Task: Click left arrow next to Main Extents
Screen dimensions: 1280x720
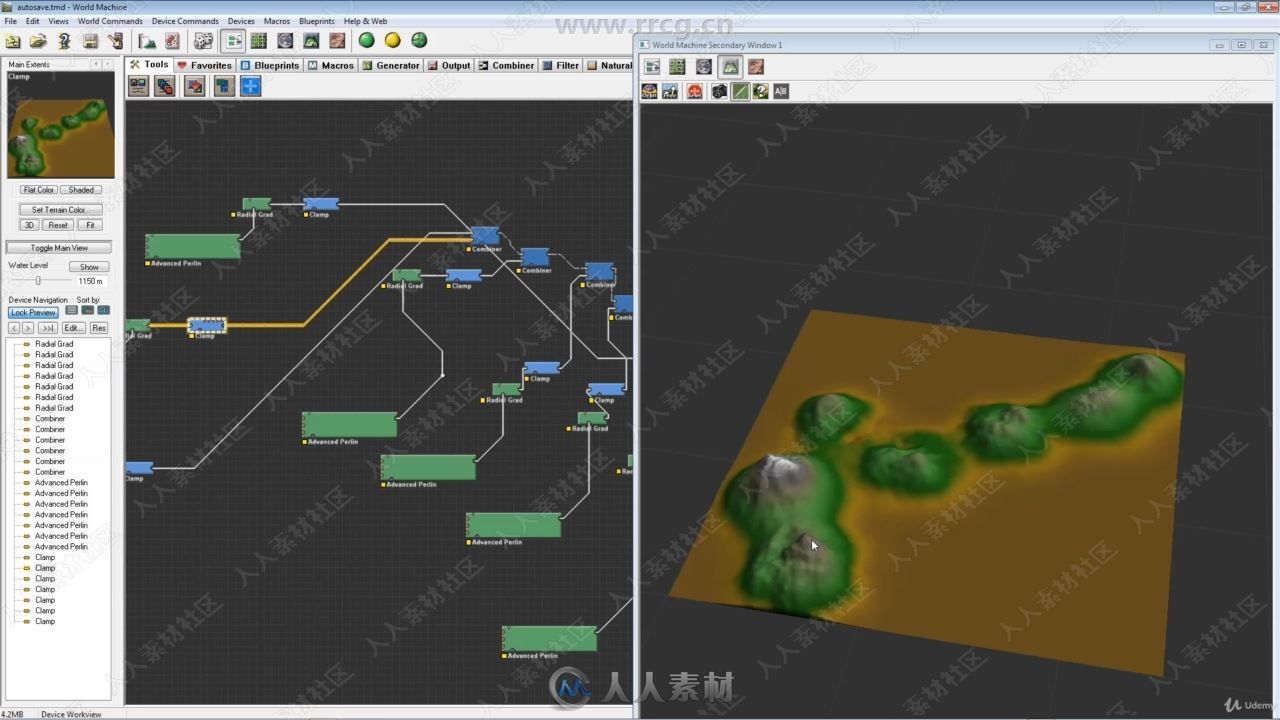Action: 96,64
